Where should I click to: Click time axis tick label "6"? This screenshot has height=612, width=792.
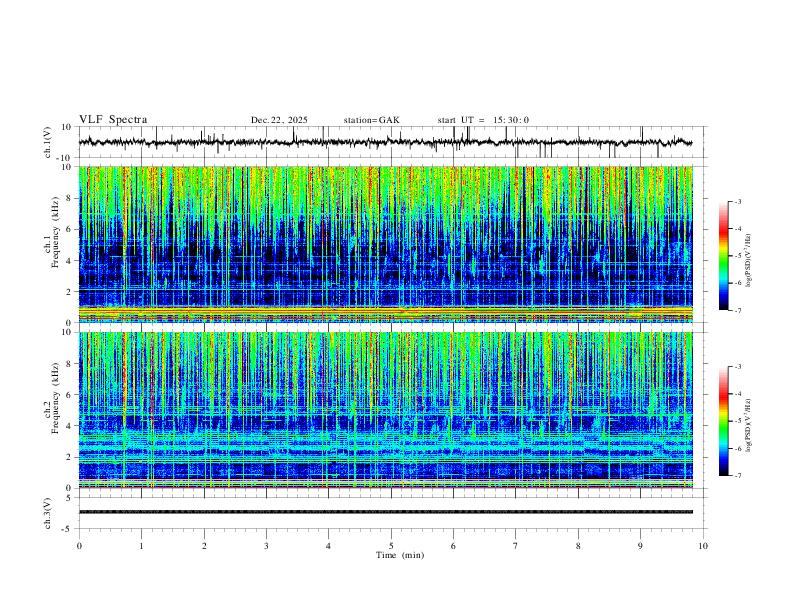click(453, 546)
